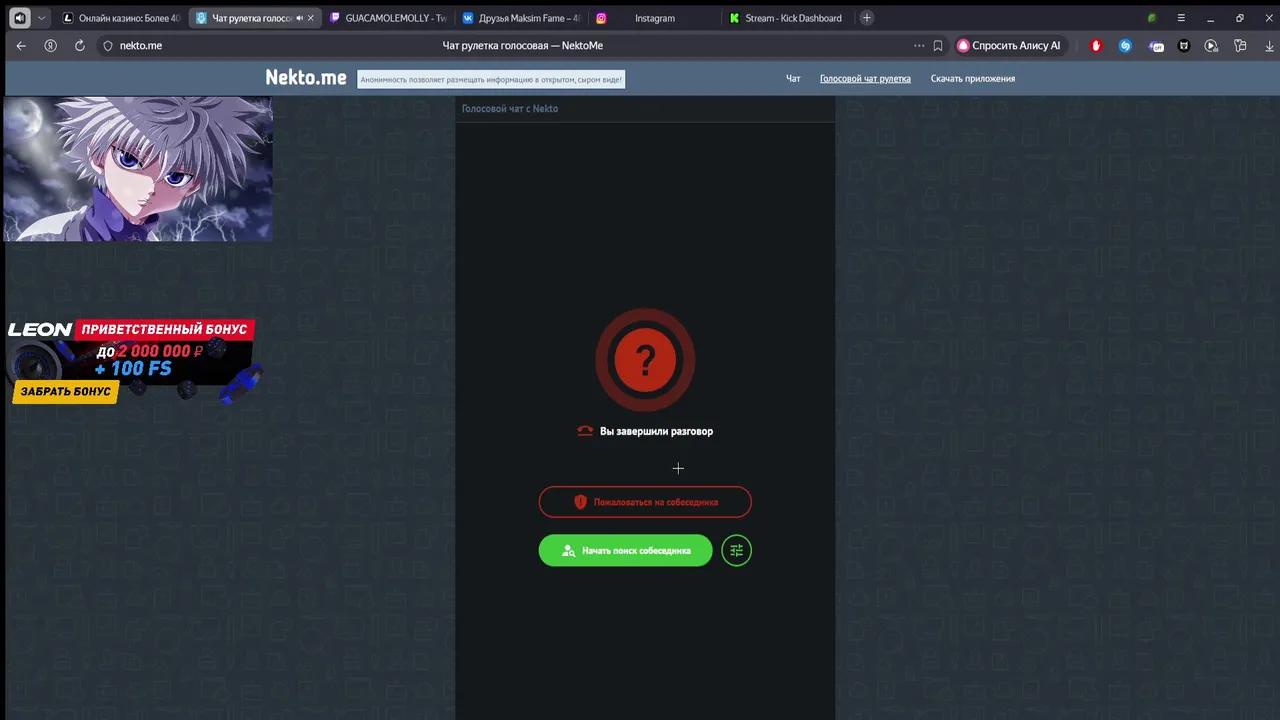Open the downloads panel
The image size is (1280, 720).
pos(1271,46)
